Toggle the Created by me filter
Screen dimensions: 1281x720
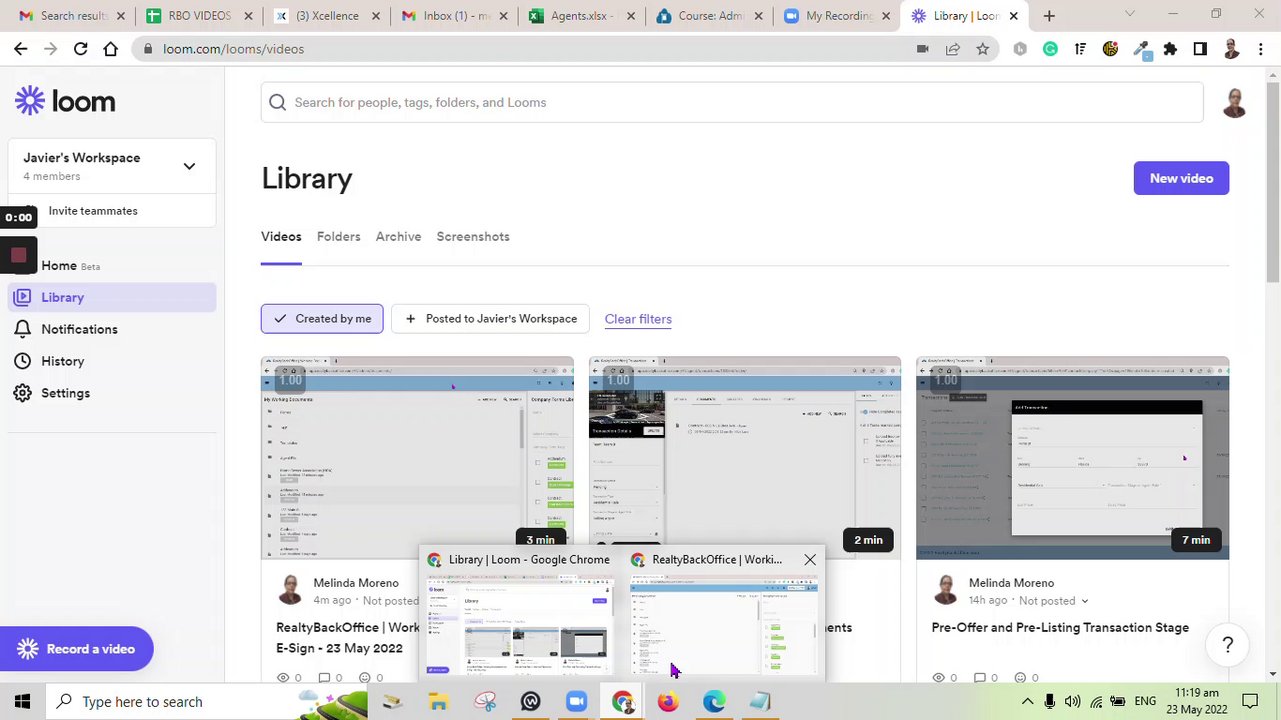pos(322,319)
